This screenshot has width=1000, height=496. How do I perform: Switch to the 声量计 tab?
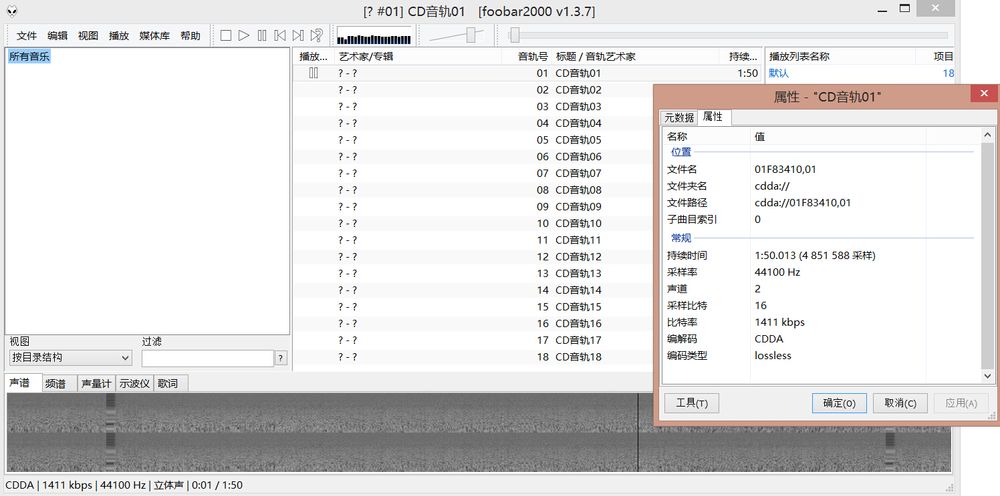point(96,384)
